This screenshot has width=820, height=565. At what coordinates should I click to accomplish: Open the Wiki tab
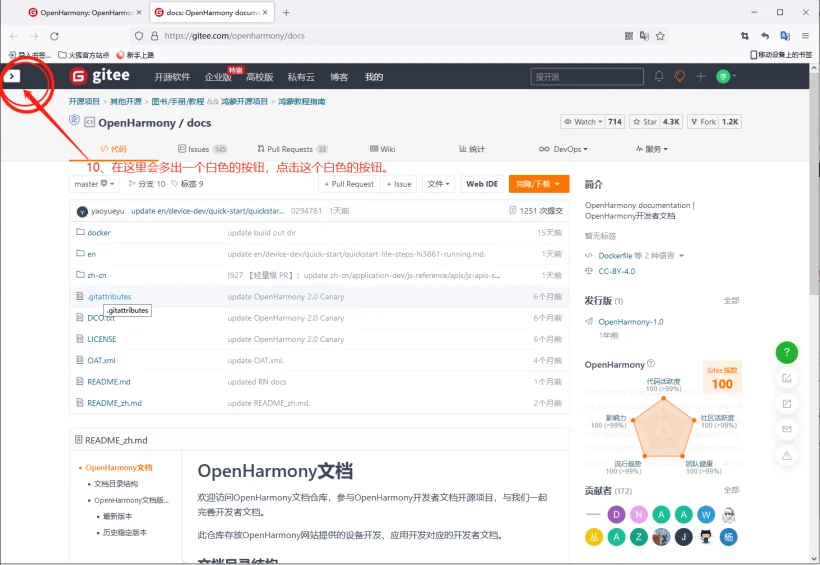click(x=382, y=149)
